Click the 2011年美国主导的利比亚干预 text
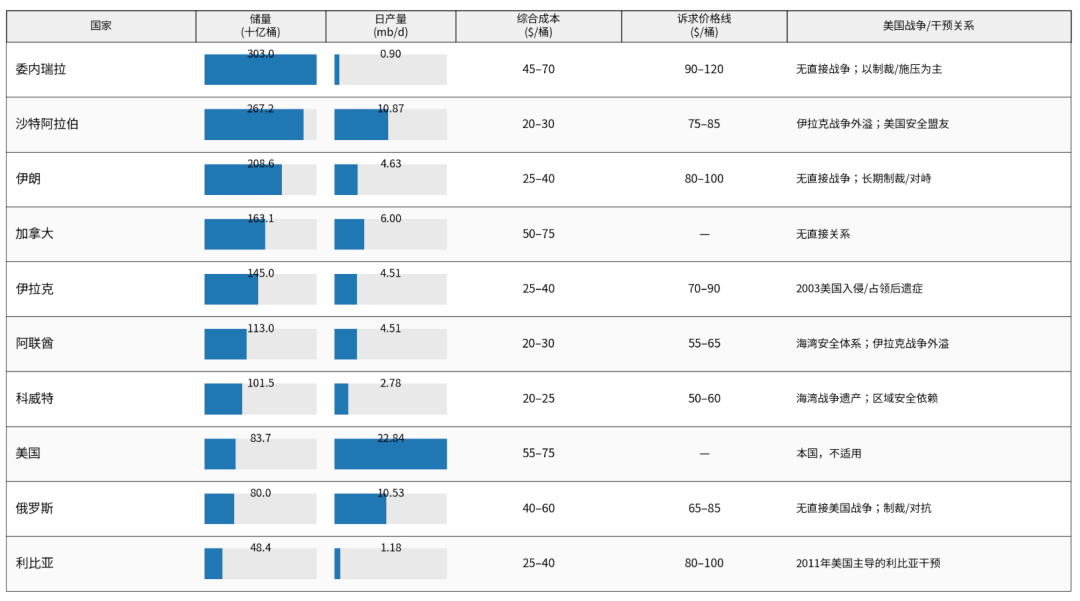This screenshot has width=1080, height=601. [x=868, y=563]
